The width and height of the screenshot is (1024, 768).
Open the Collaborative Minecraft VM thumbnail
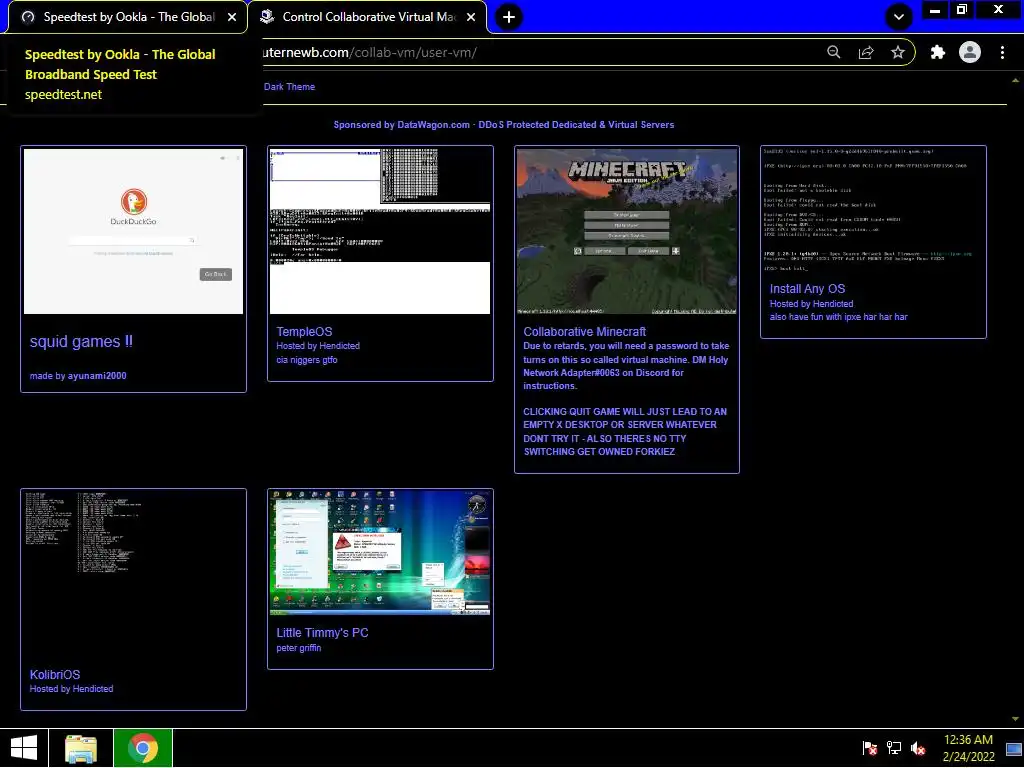(627, 231)
